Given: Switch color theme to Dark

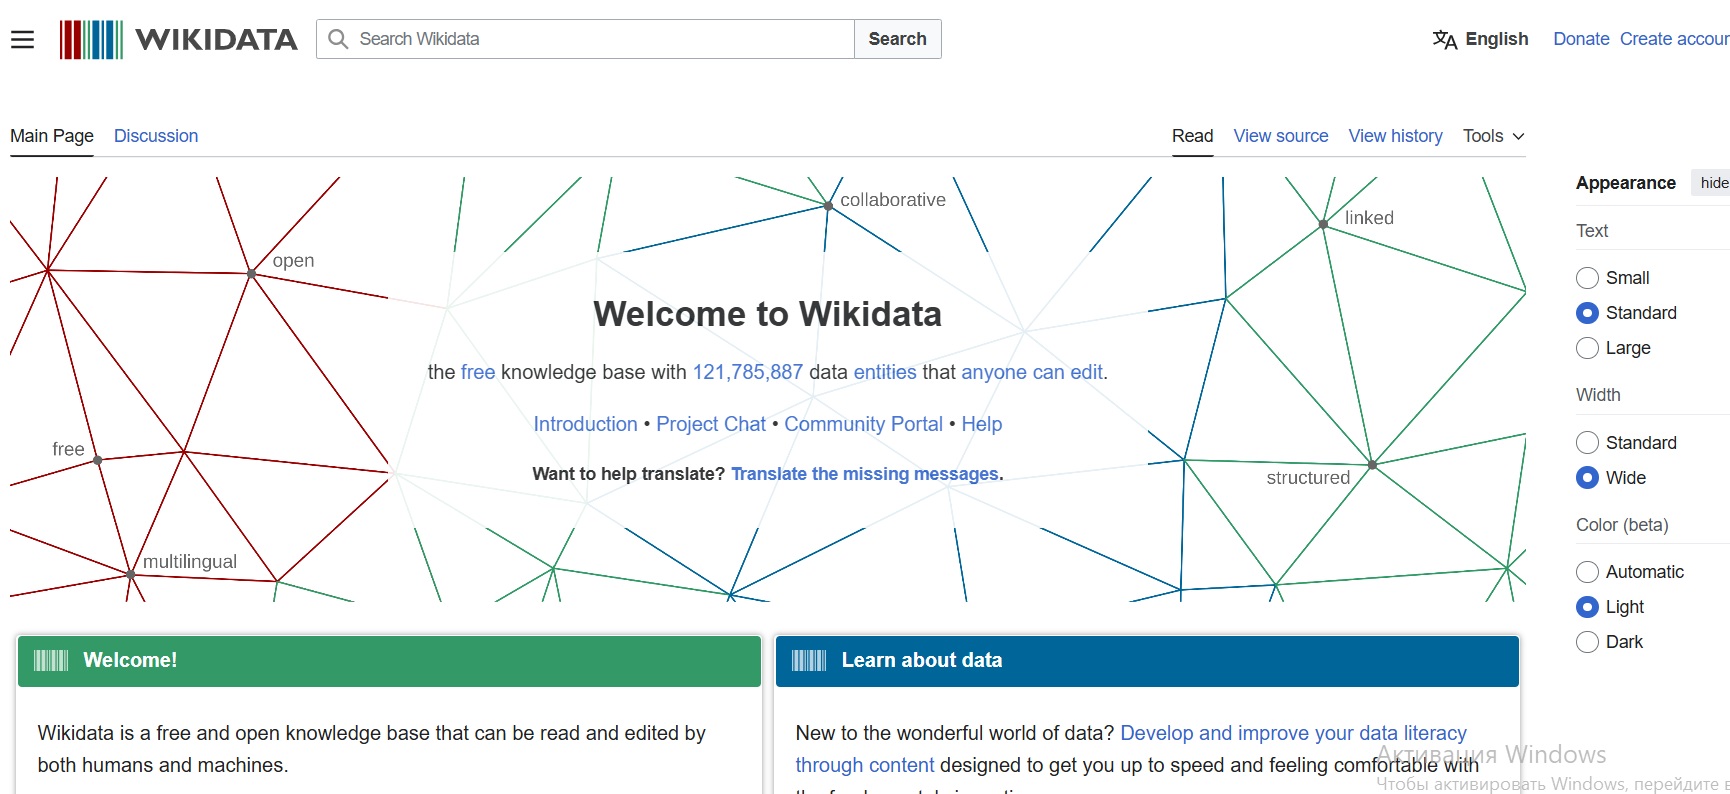Looking at the screenshot, I should 1587,642.
